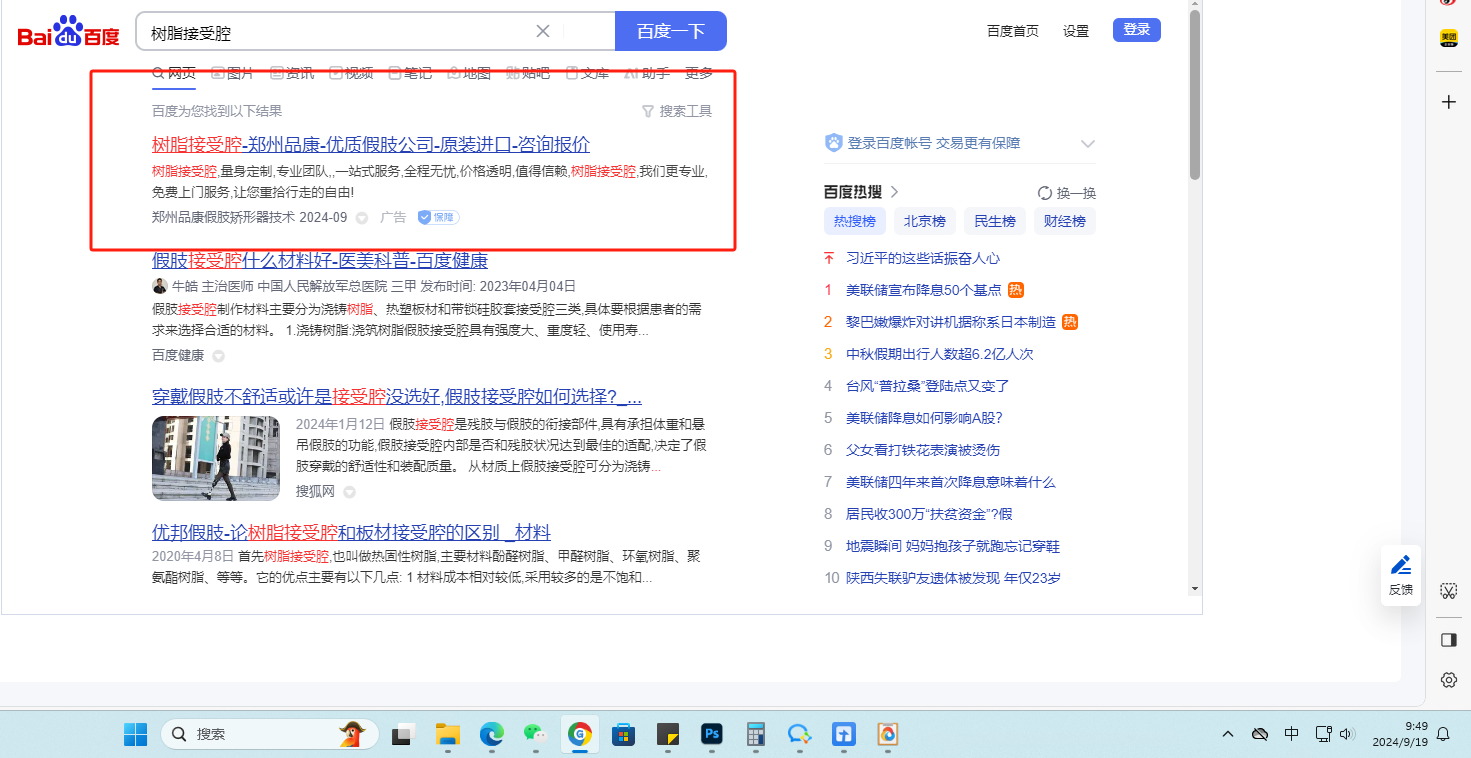Screen dimensions: 1471x758
Task: Expand the login prompt chevron
Action: point(1088,144)
